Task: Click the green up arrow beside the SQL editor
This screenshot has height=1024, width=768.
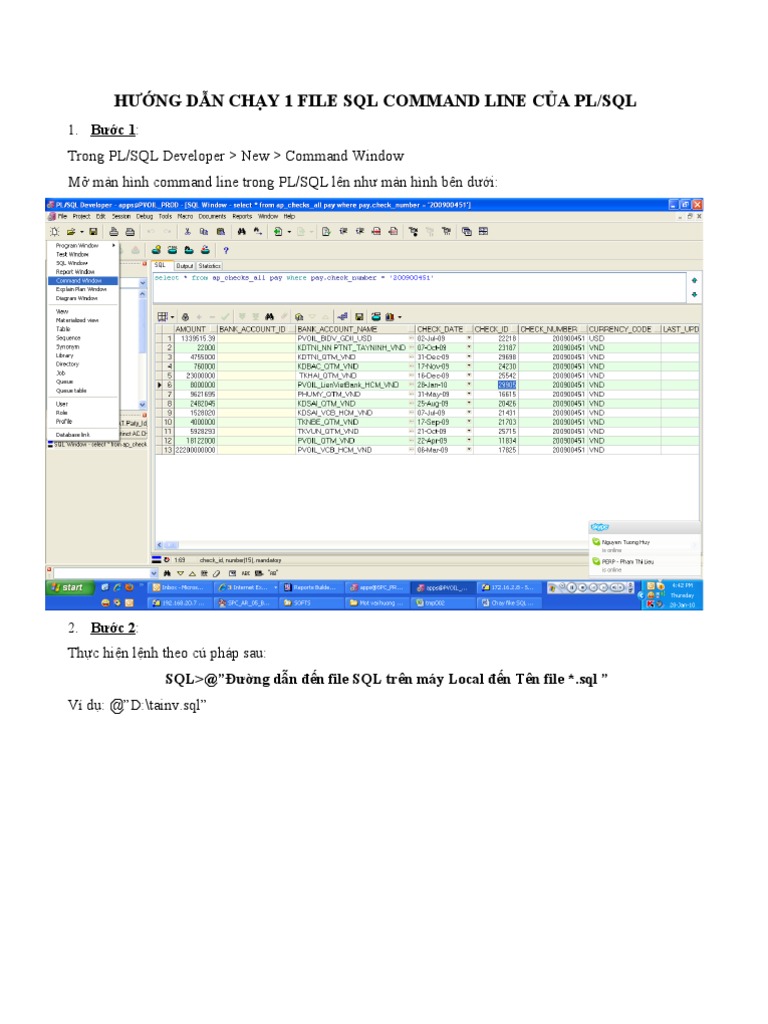Action: coord(694,280)
